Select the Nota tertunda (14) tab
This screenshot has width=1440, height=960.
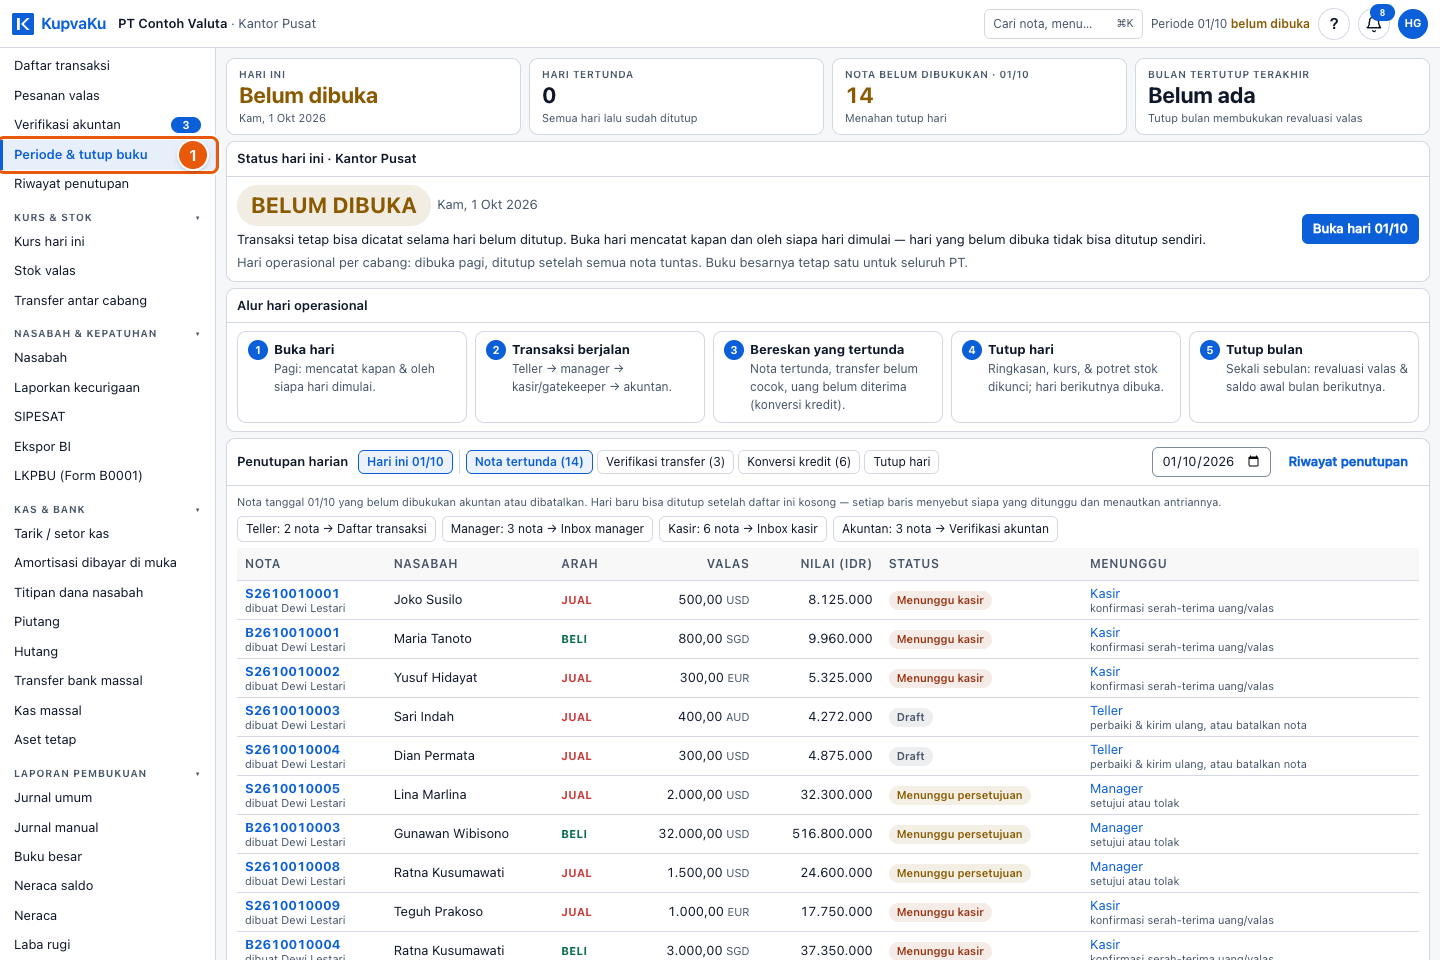[529, 462]
